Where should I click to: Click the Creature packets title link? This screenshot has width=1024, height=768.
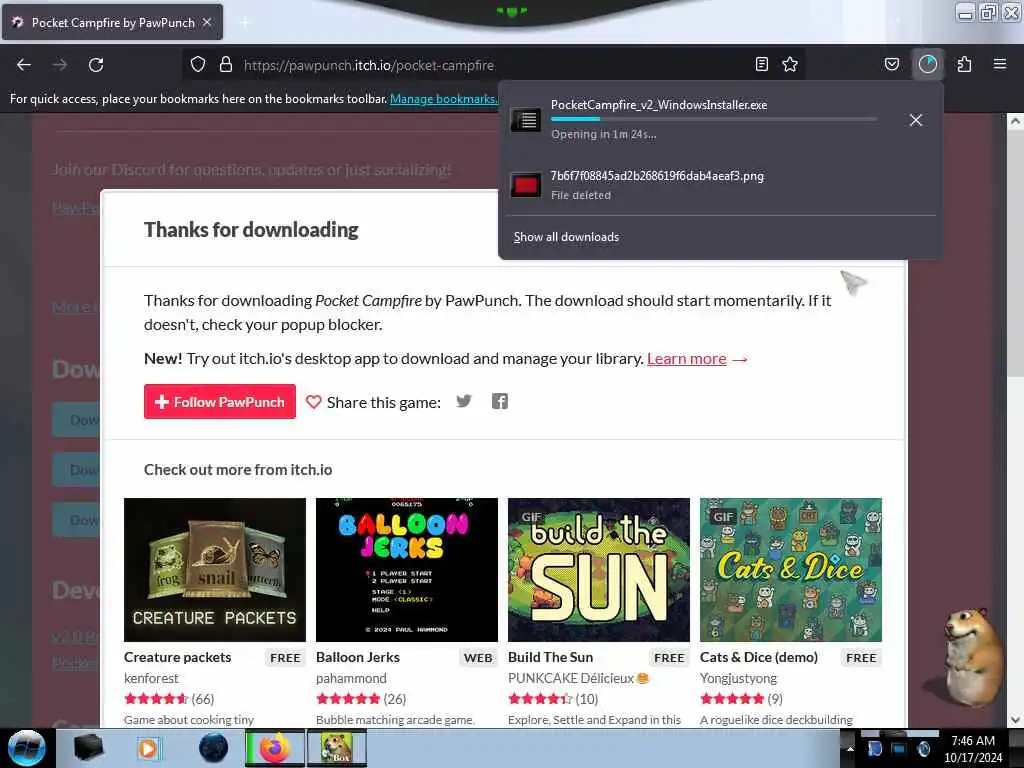178,657
